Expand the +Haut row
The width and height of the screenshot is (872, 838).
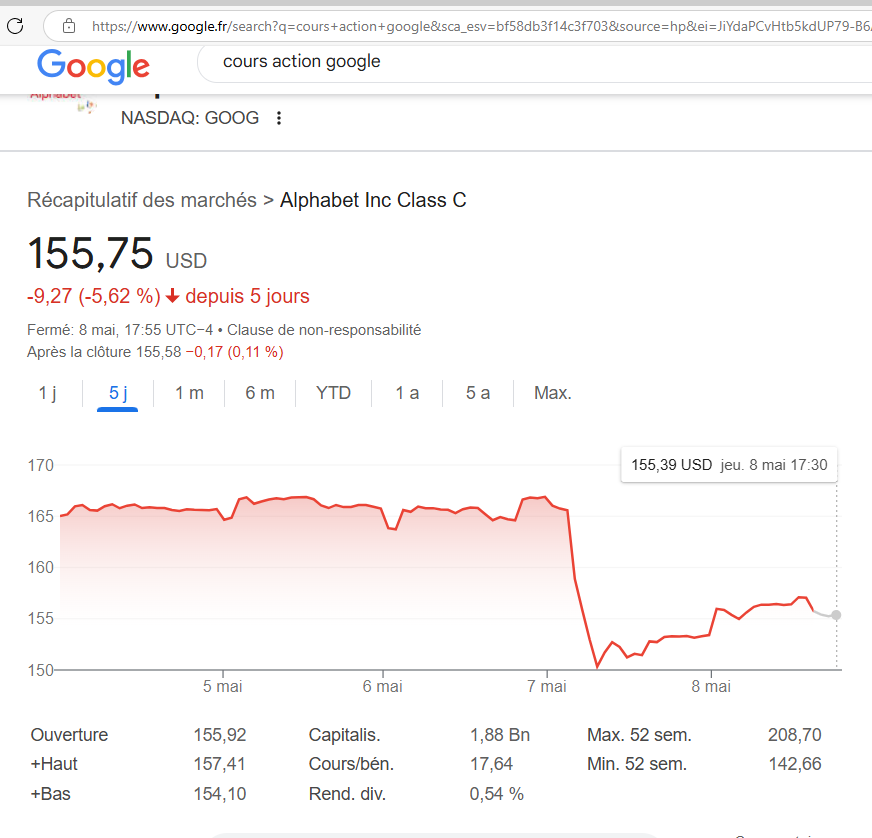click(54, 764)
